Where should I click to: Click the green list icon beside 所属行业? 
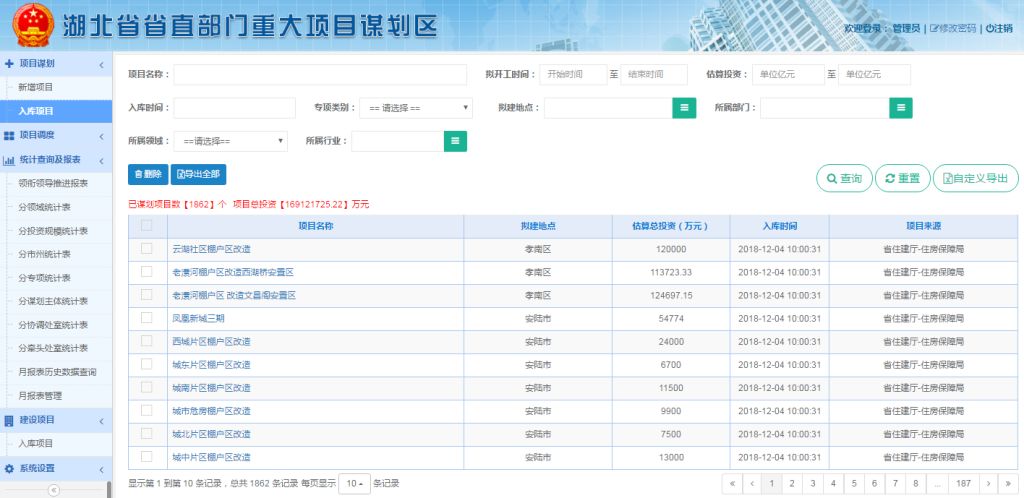455,142
